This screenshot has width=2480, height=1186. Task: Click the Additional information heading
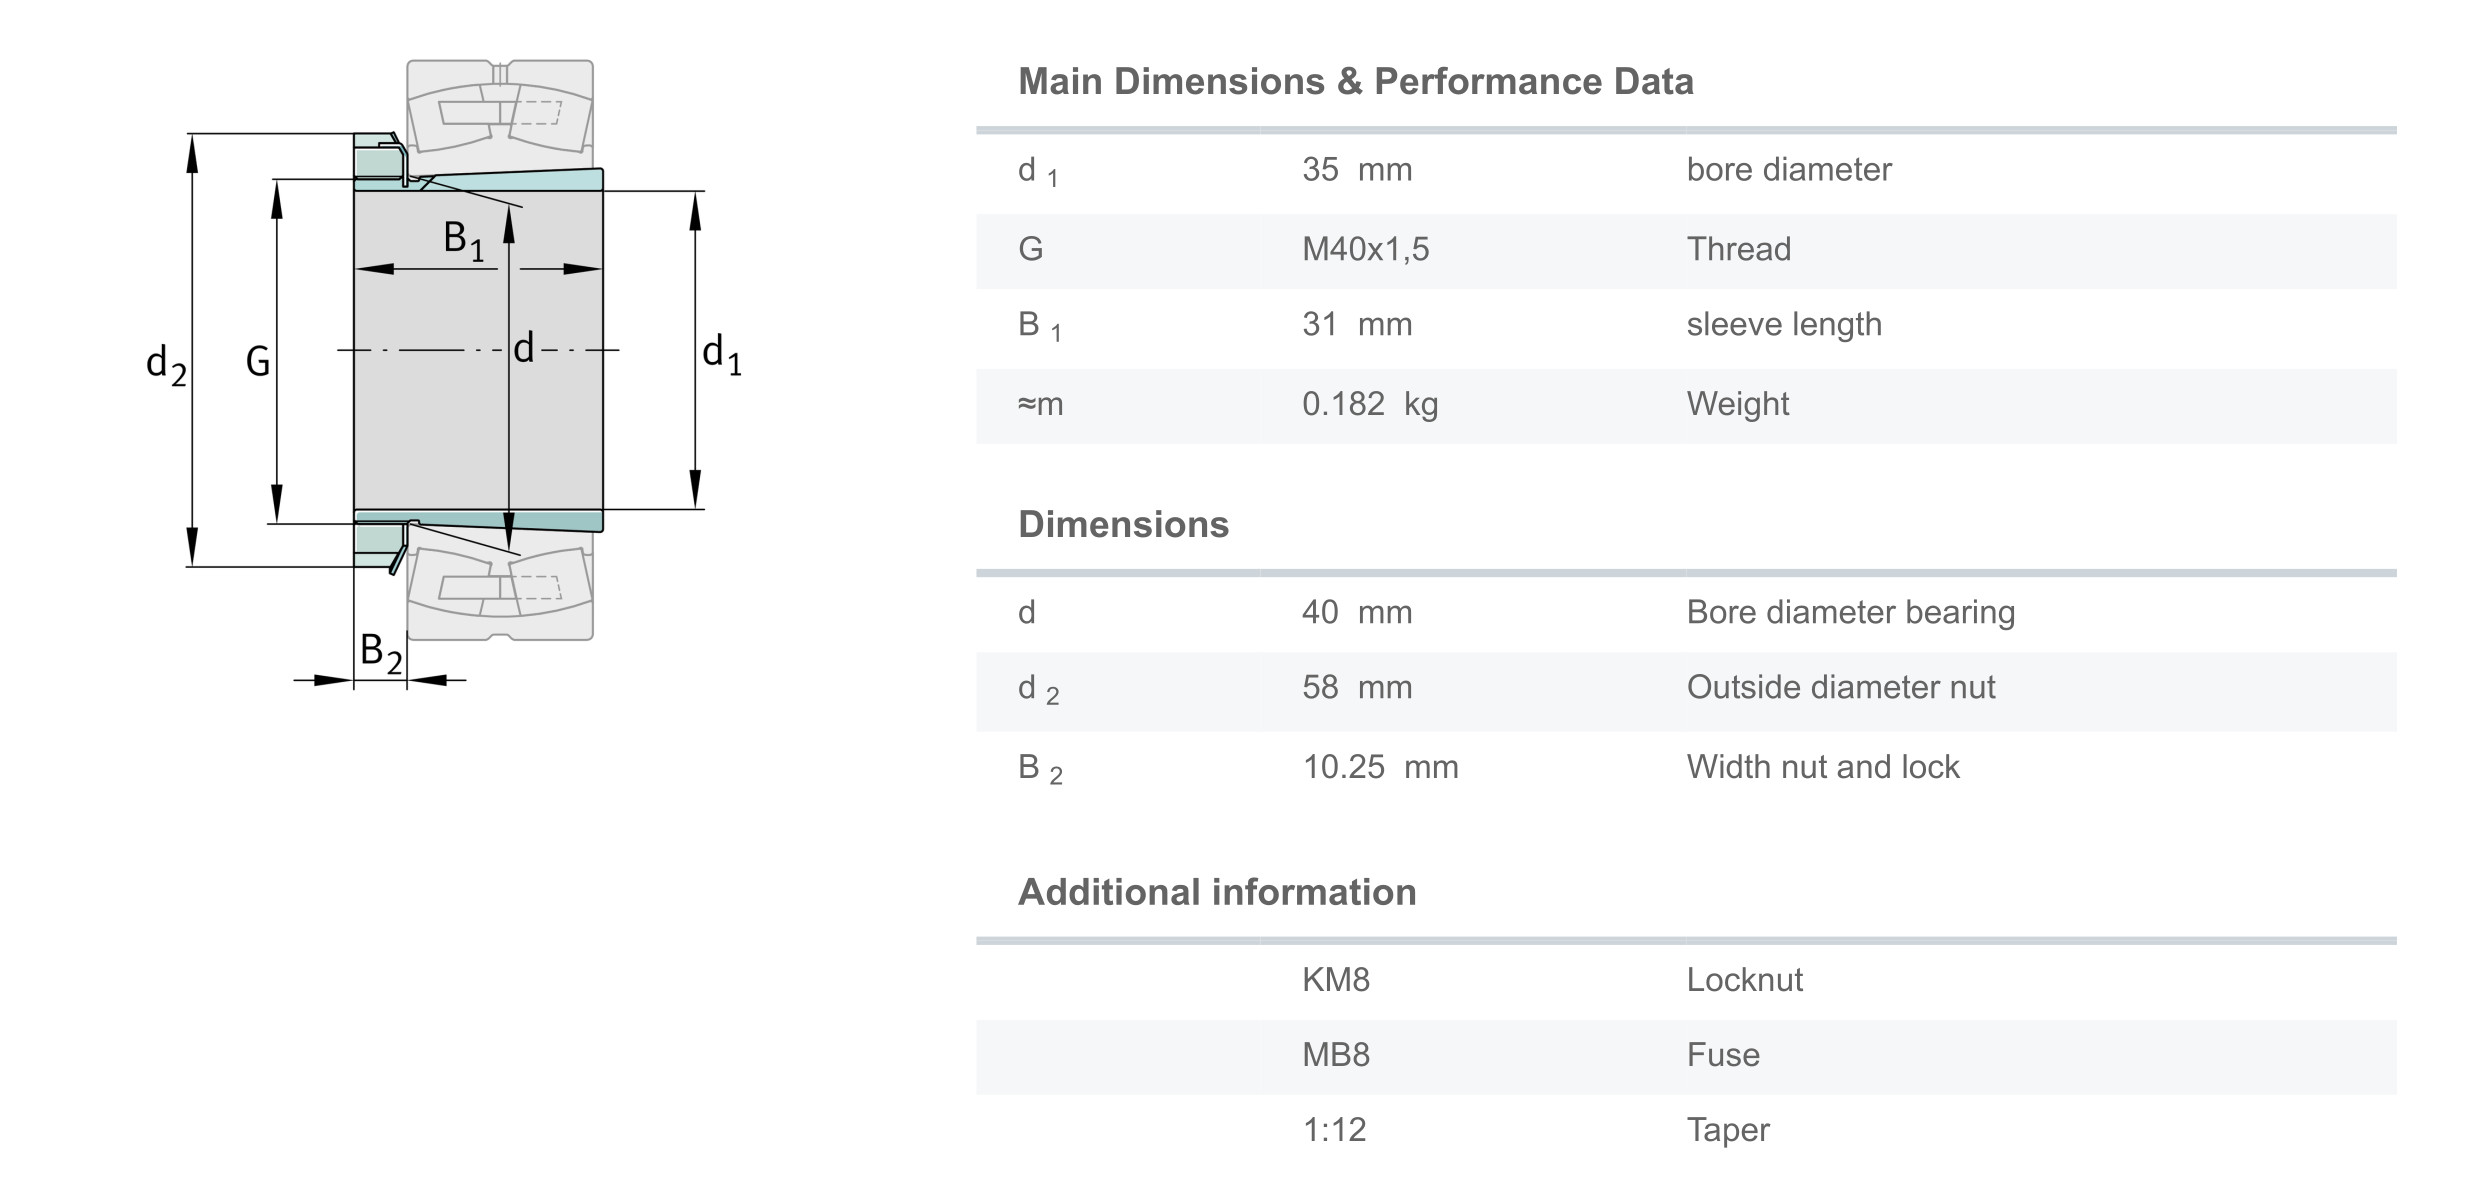[1217, 892]
